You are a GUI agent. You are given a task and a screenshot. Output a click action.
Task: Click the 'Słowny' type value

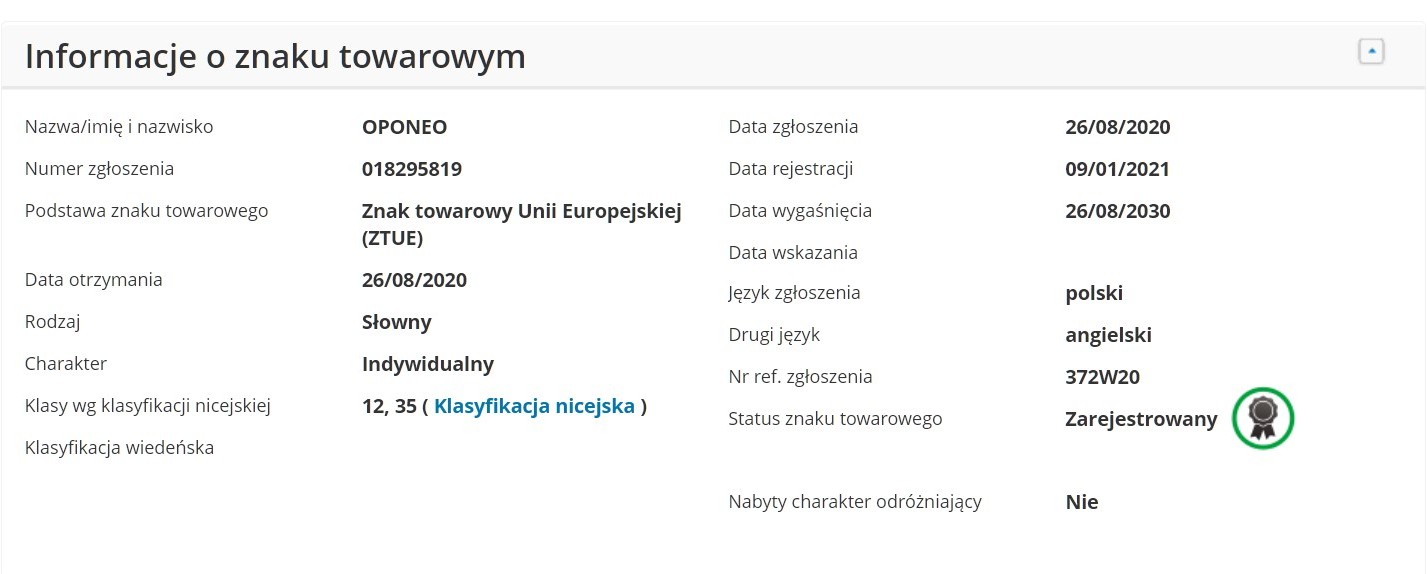pos(396,322)
